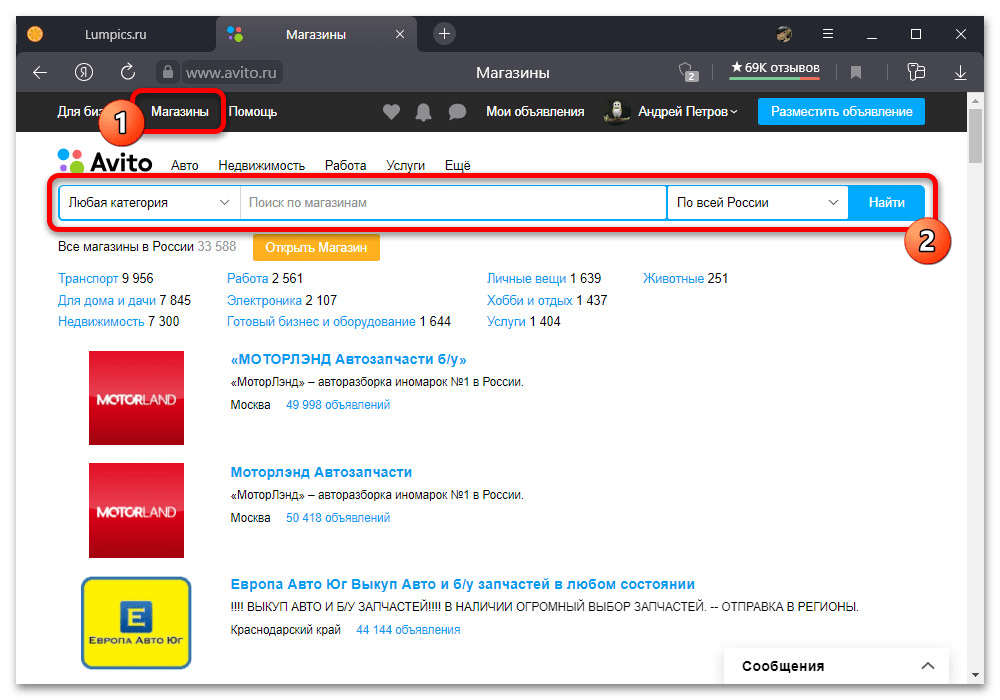Open favorites via the heart icon
1000x700 pixels.
[391, 112]
